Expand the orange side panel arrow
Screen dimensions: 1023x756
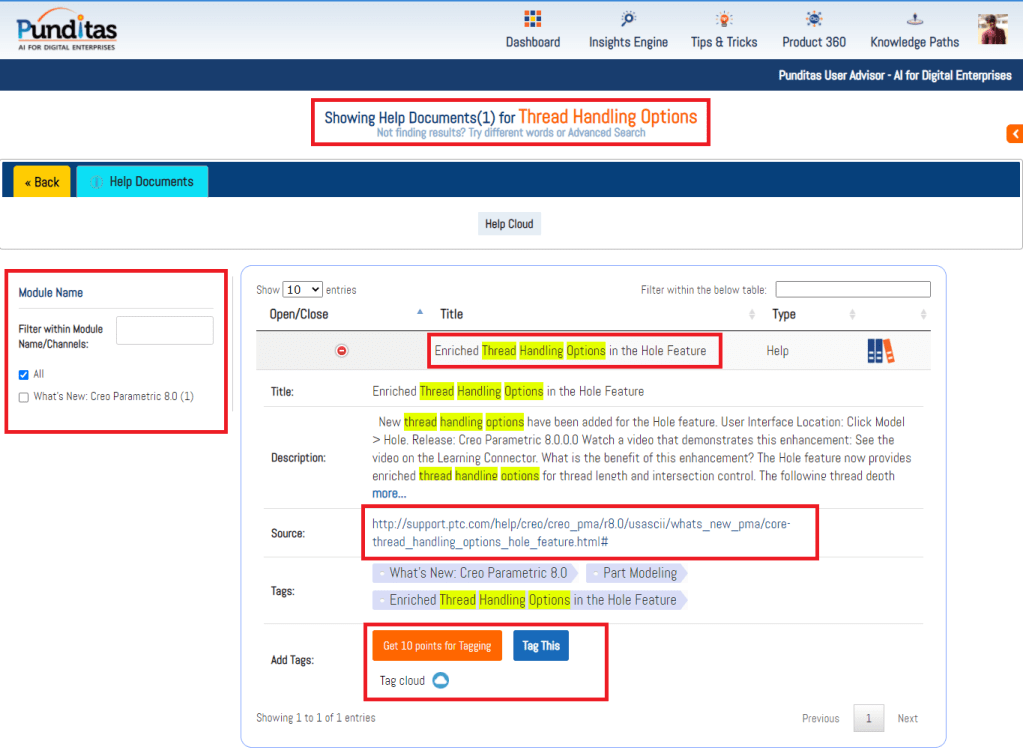1014,134
